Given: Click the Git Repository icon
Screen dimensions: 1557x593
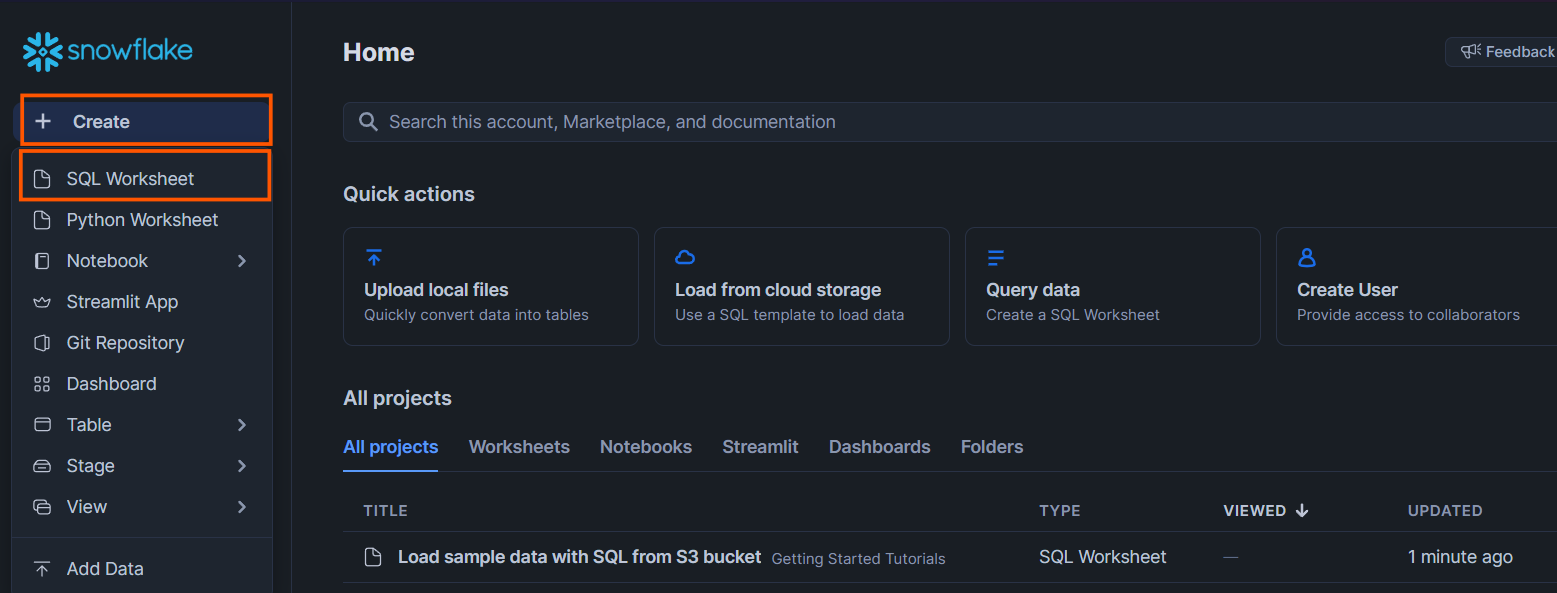Looking at the screenshot, I should click(42, 343).
